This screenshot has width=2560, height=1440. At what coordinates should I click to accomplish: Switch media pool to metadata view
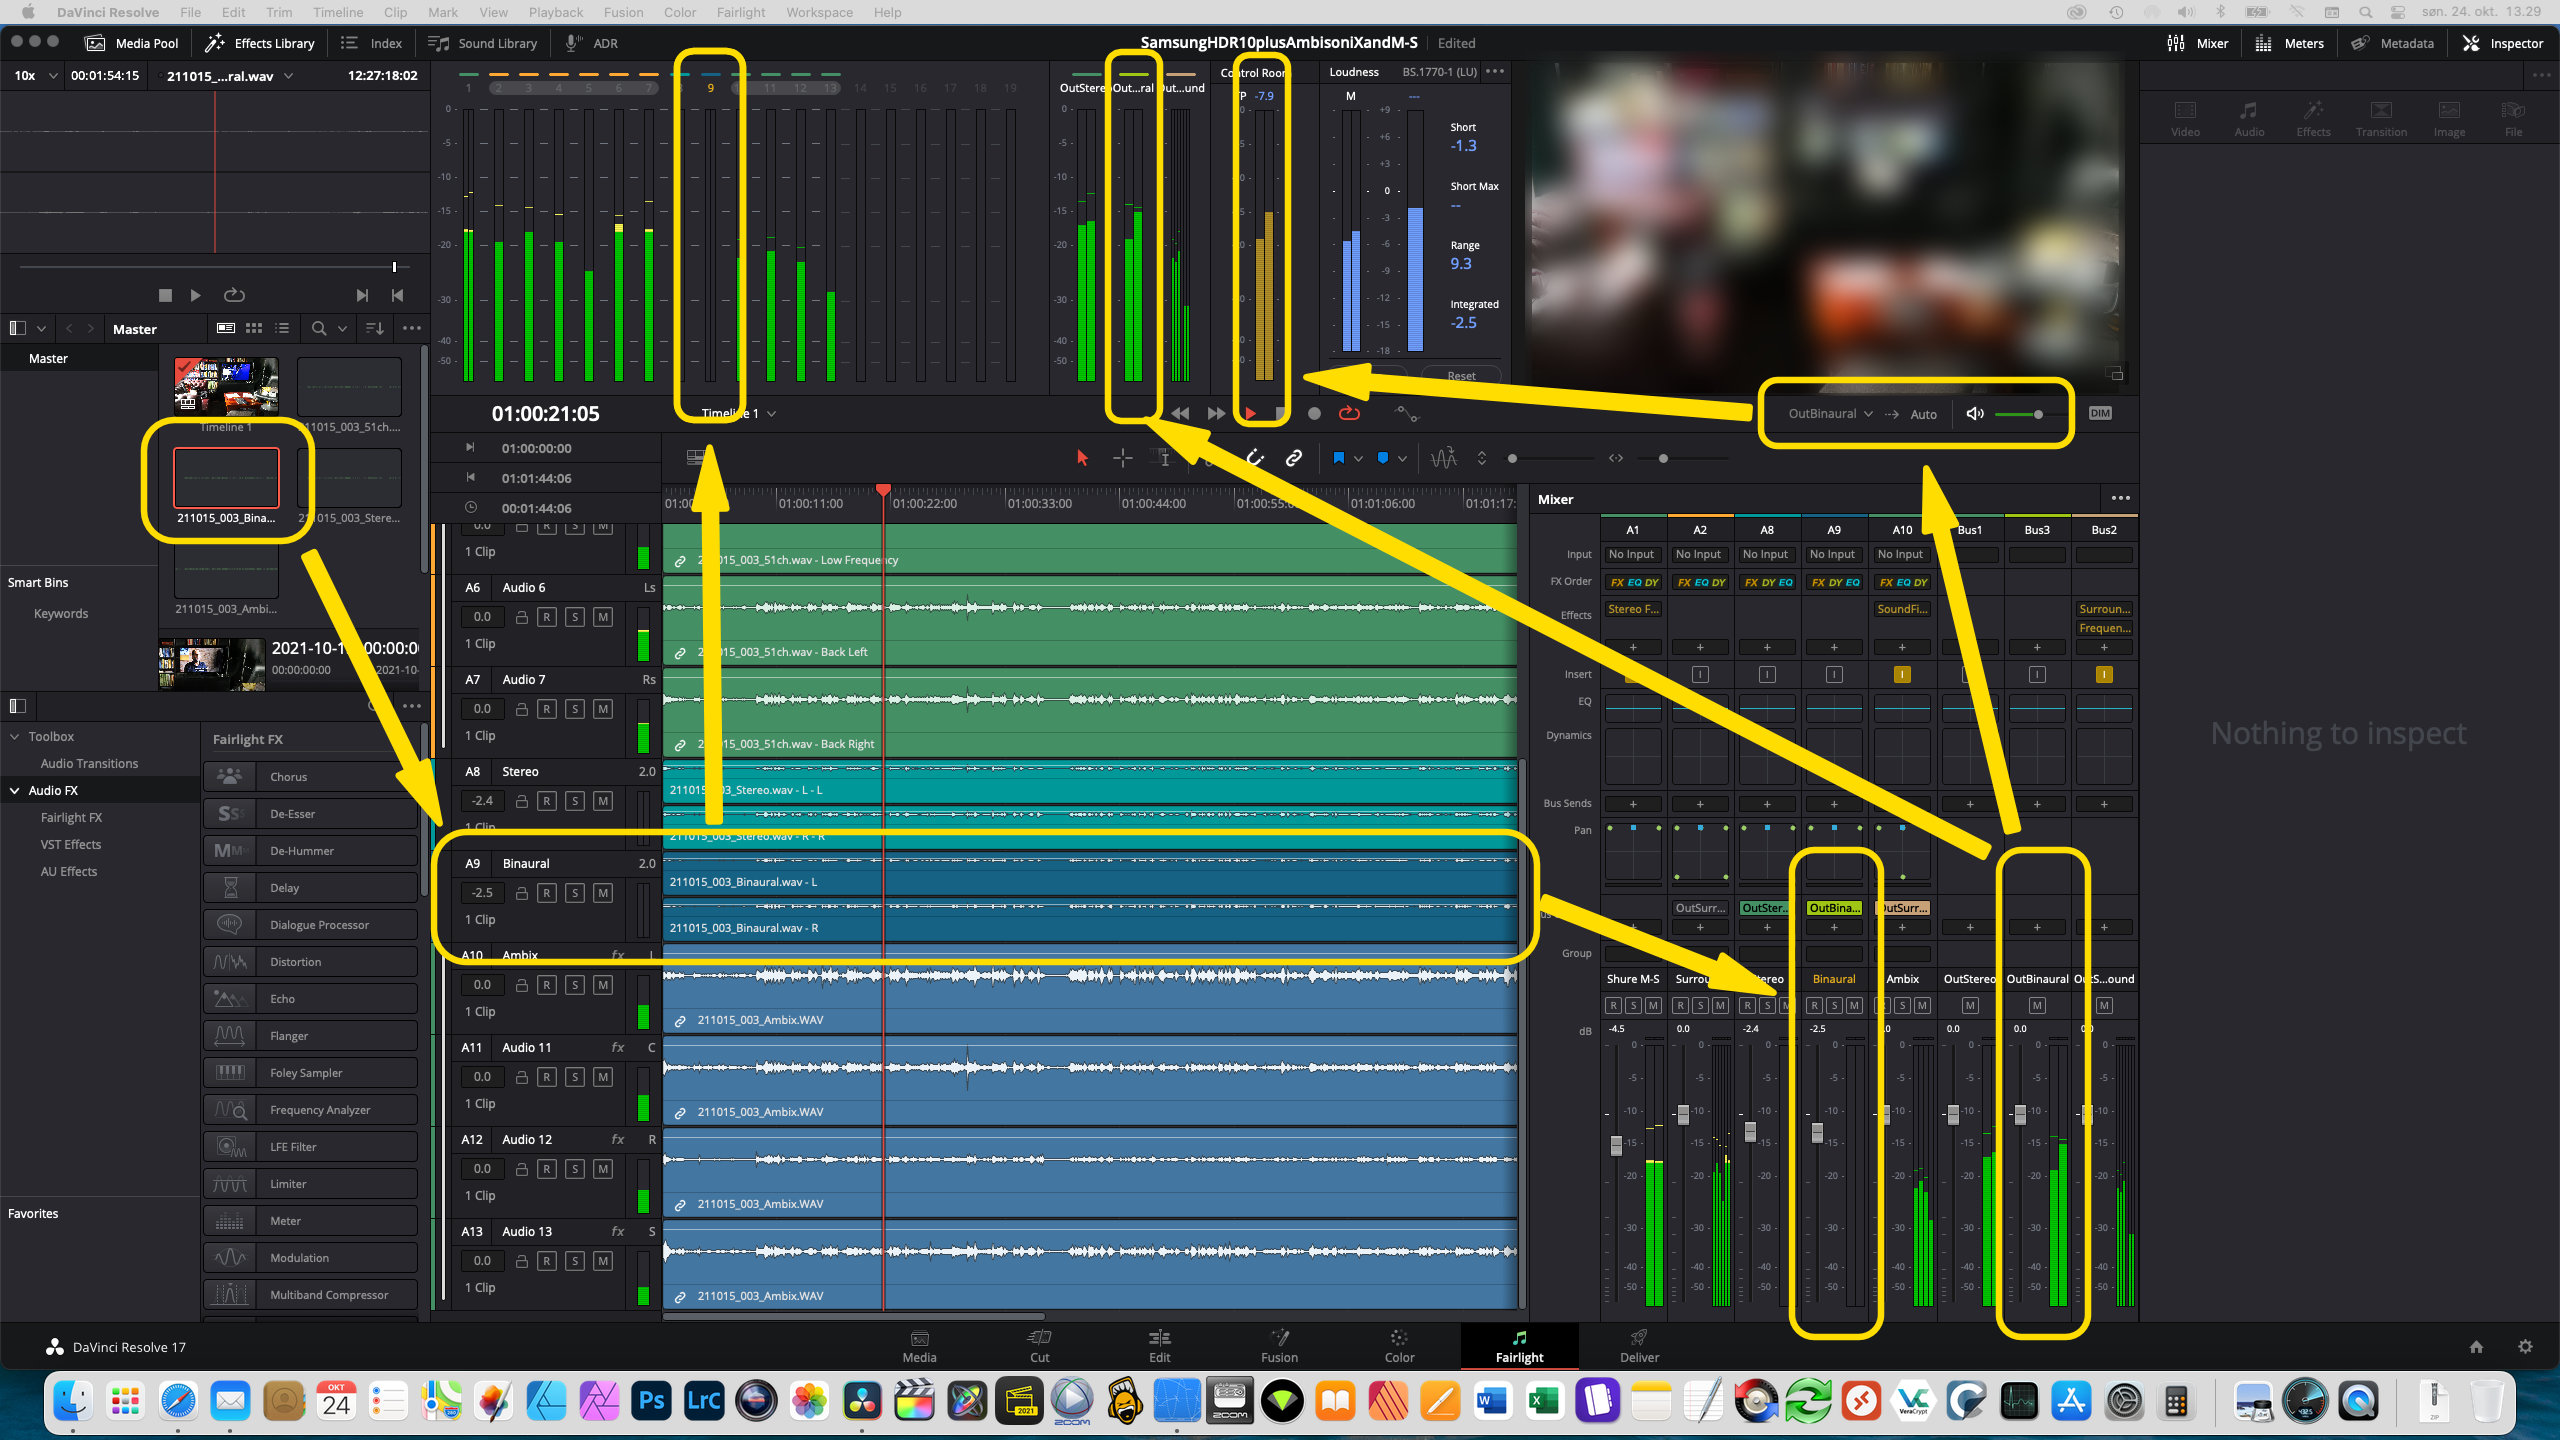click(x=226, y=328)
